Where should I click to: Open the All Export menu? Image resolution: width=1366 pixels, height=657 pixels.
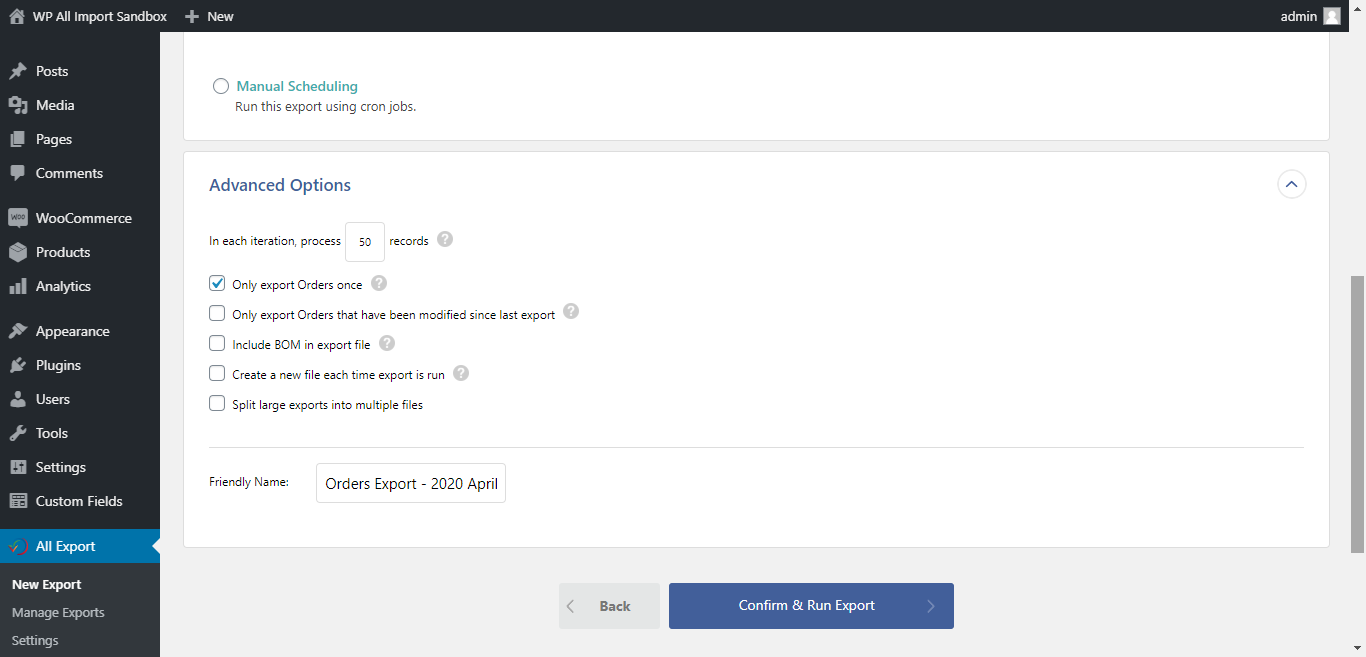click(x=80, y=546)
